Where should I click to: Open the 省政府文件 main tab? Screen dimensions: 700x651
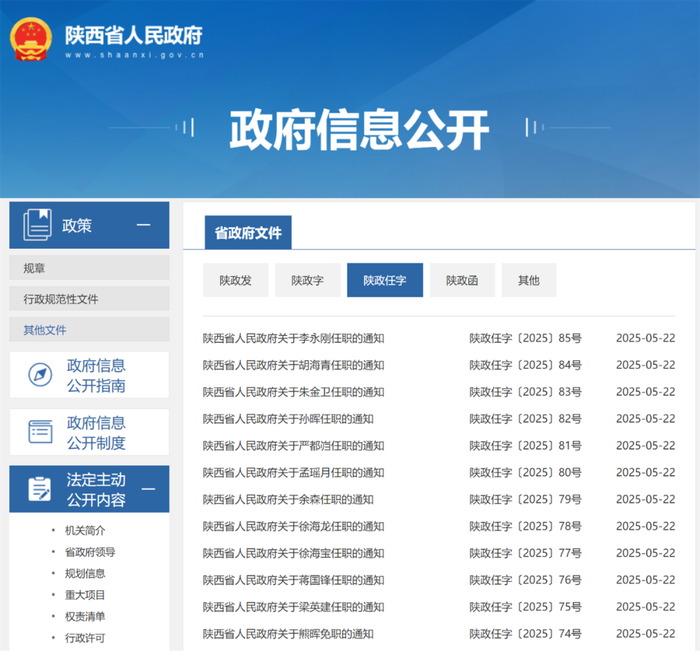[x=248, y=233]
